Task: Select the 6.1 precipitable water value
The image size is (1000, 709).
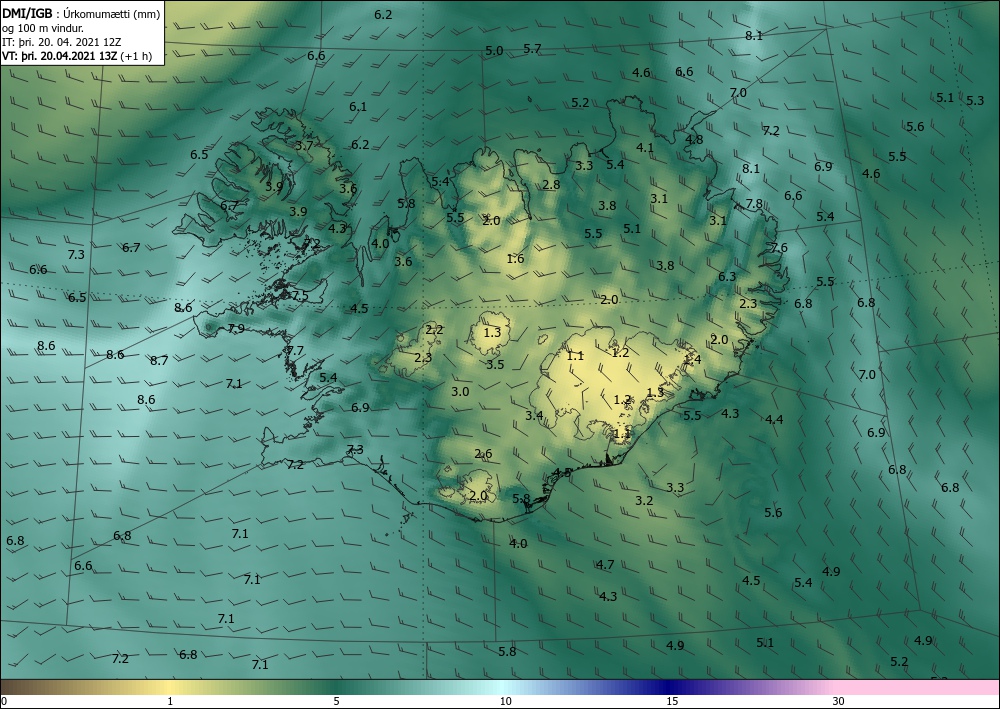Action: [358, 106]
